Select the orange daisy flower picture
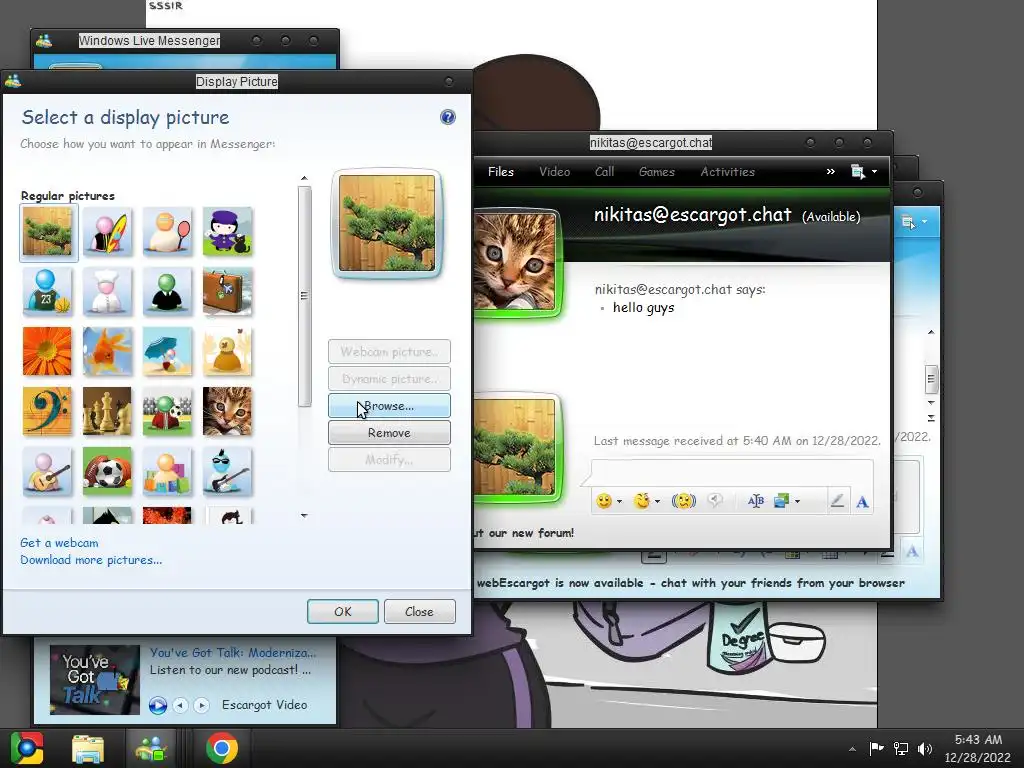 pos(48,352)
